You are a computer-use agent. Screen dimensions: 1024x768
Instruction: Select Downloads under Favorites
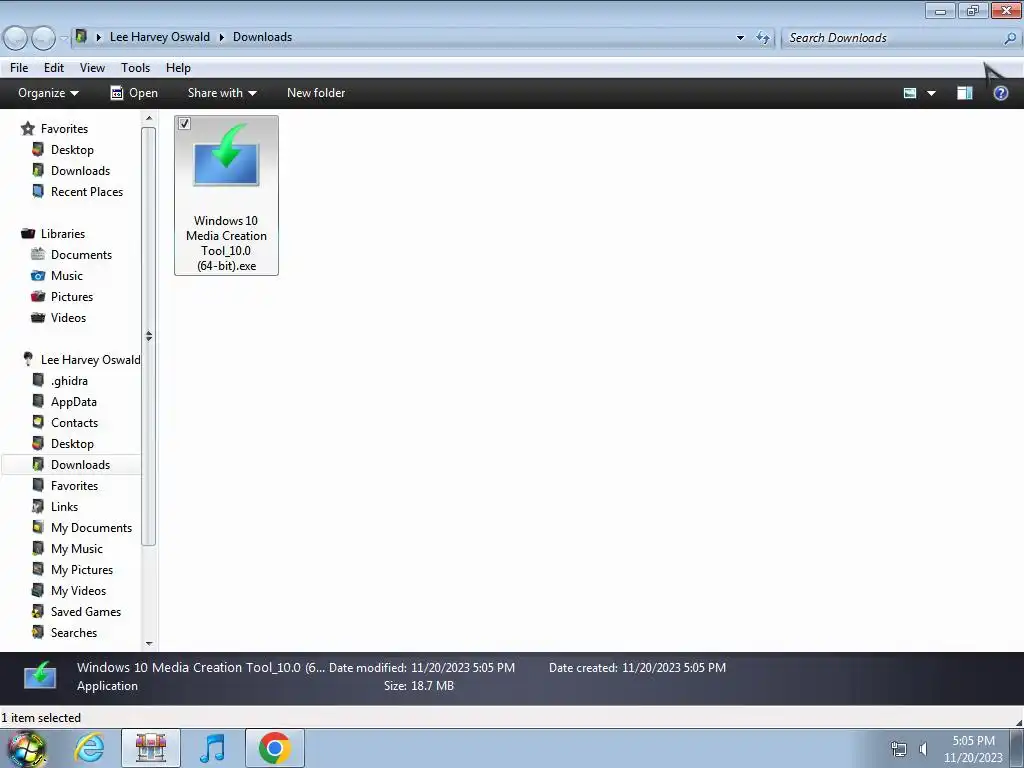click(x=80, y=170)
